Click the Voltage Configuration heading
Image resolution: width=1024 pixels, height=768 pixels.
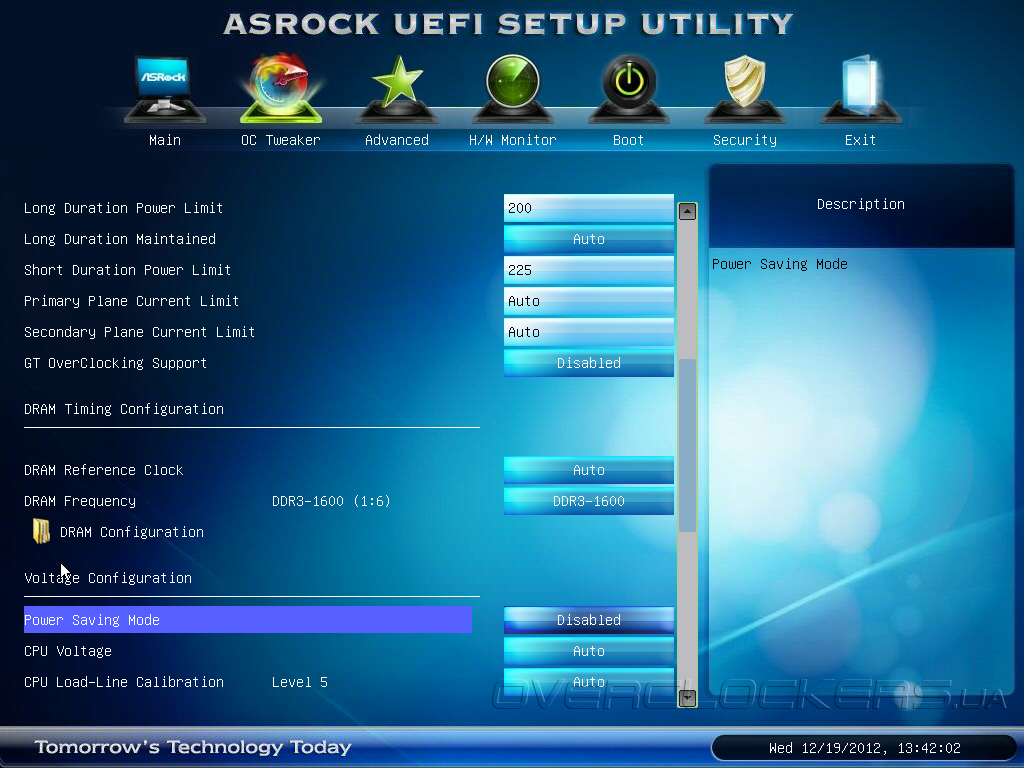click(108, 578)
